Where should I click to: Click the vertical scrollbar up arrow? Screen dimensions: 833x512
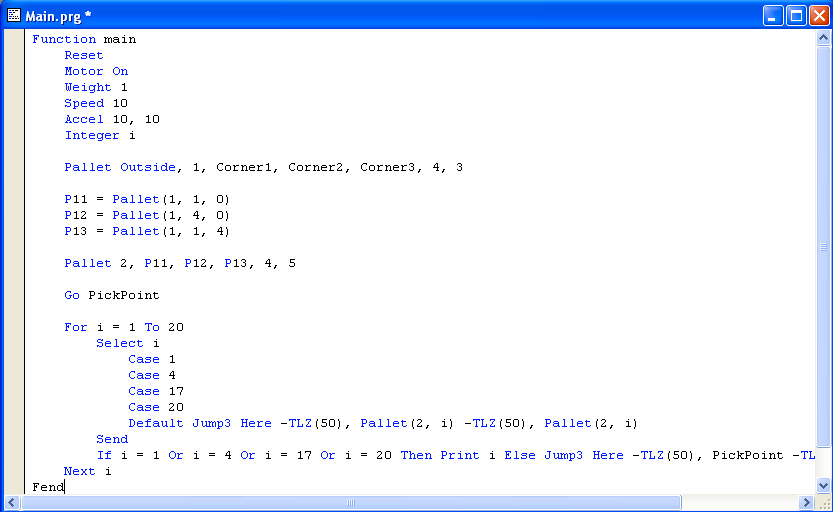823,38
